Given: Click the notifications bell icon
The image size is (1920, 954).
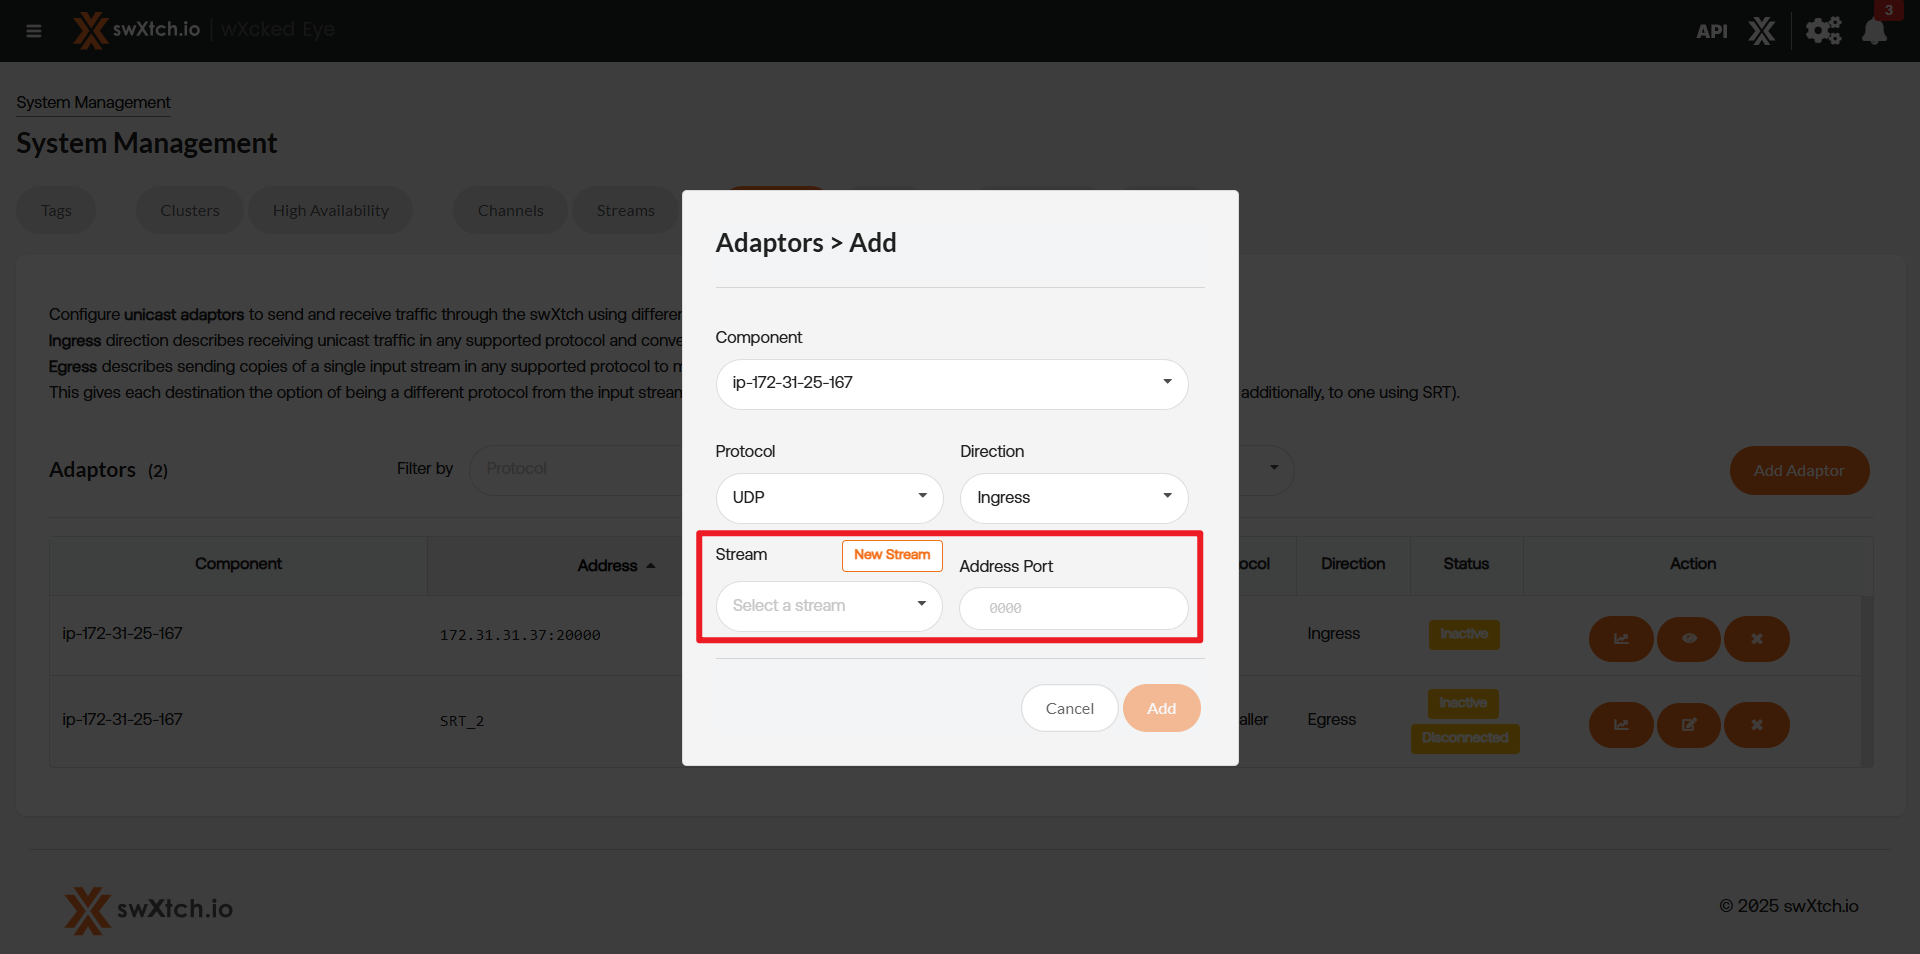Looking at the screenshot, I should 1874,31.
